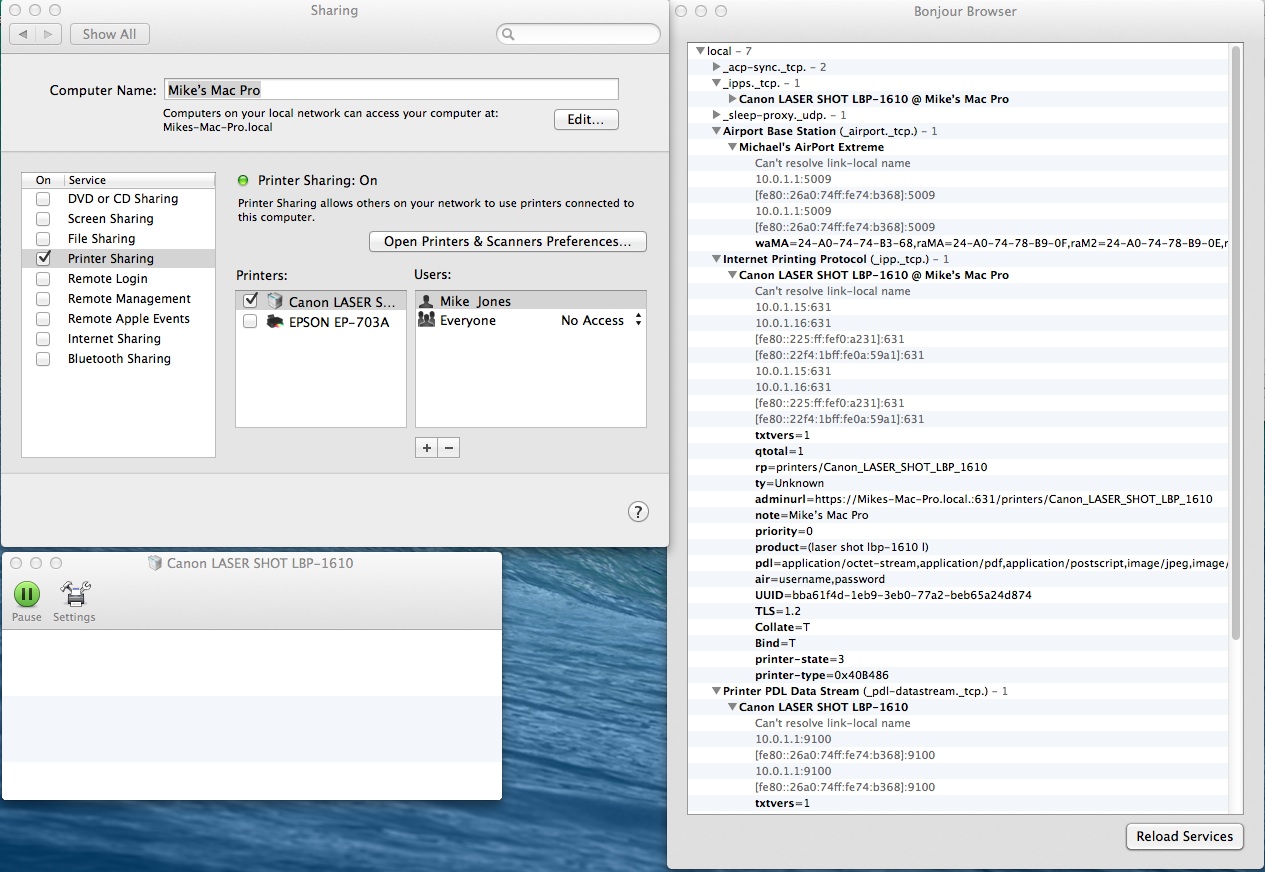Enable File Sharing checkbox
Image resolution: width=1265 pixels, height=872 pixels.
pyautogui.click(x=43, y=239)
